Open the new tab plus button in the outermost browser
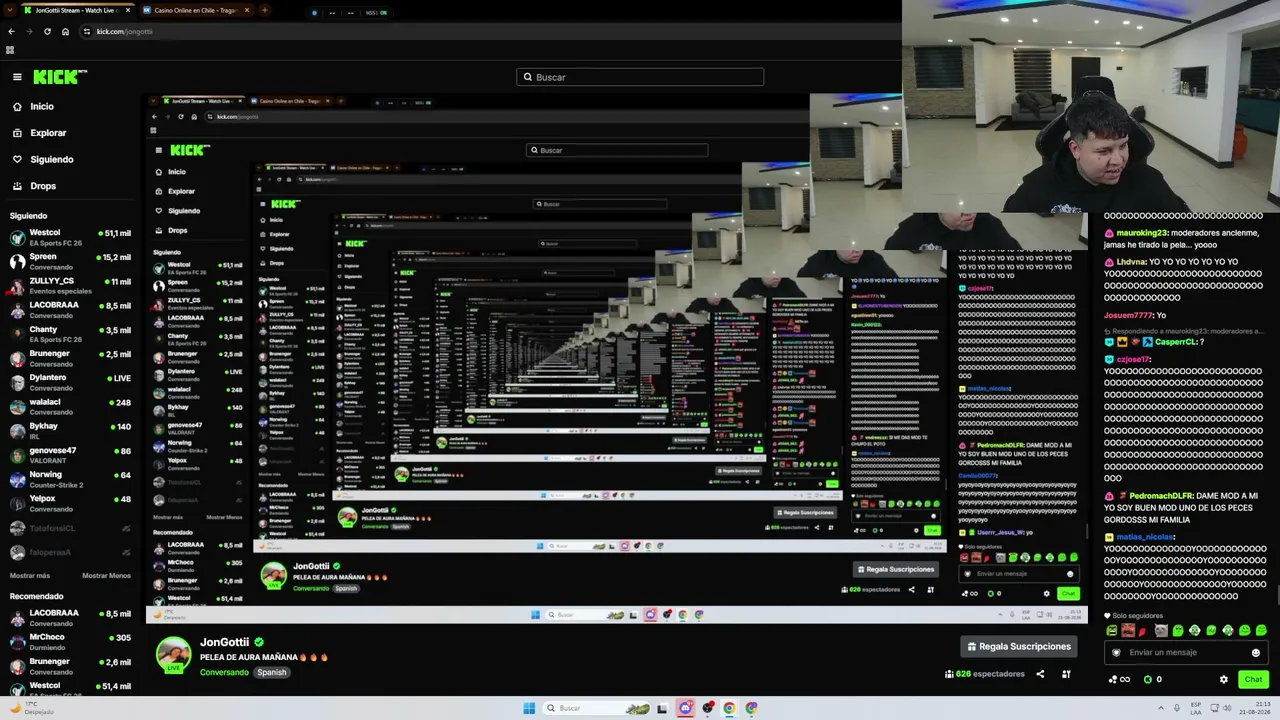 (264, 11)
